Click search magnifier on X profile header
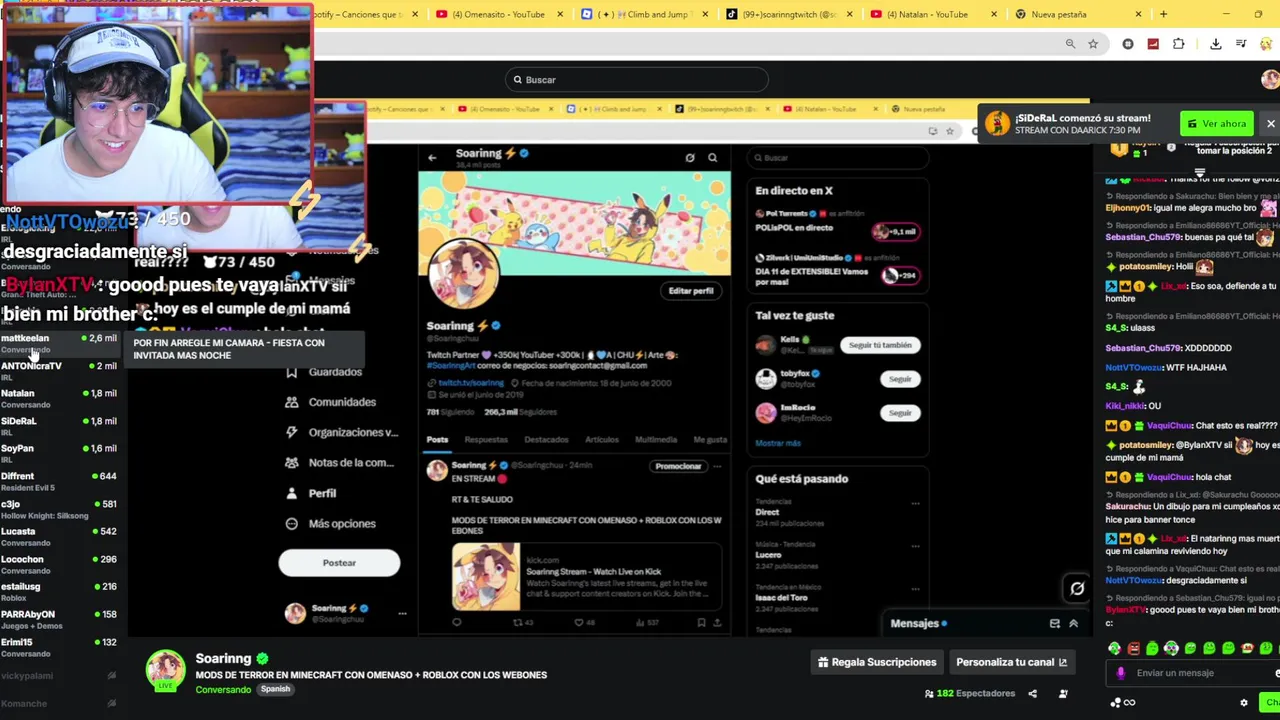Image resolution: width=1280 pixels, height=720 pixels. [712, 157]
